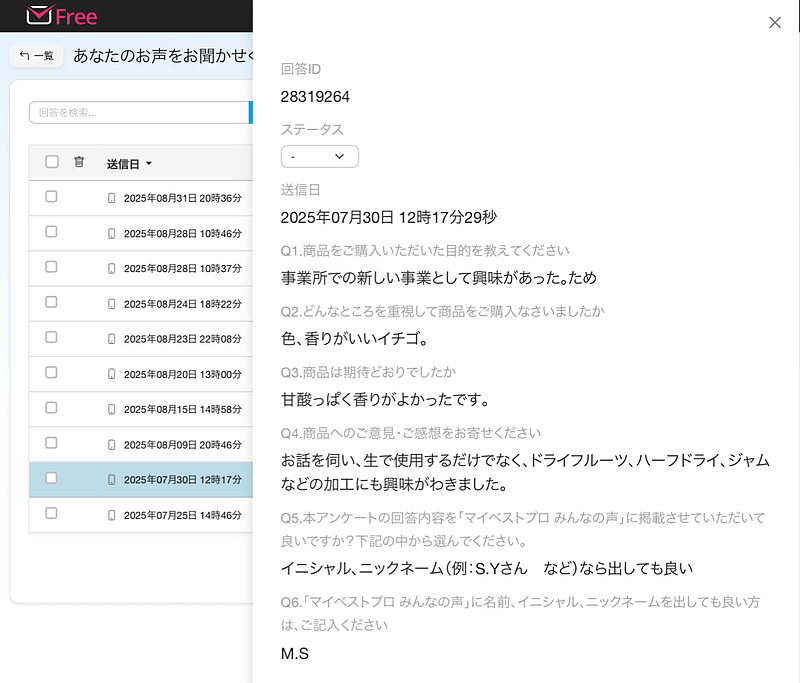
Task: Click the device icon for 2025年08月20日 response
Action: pos(112,374)
